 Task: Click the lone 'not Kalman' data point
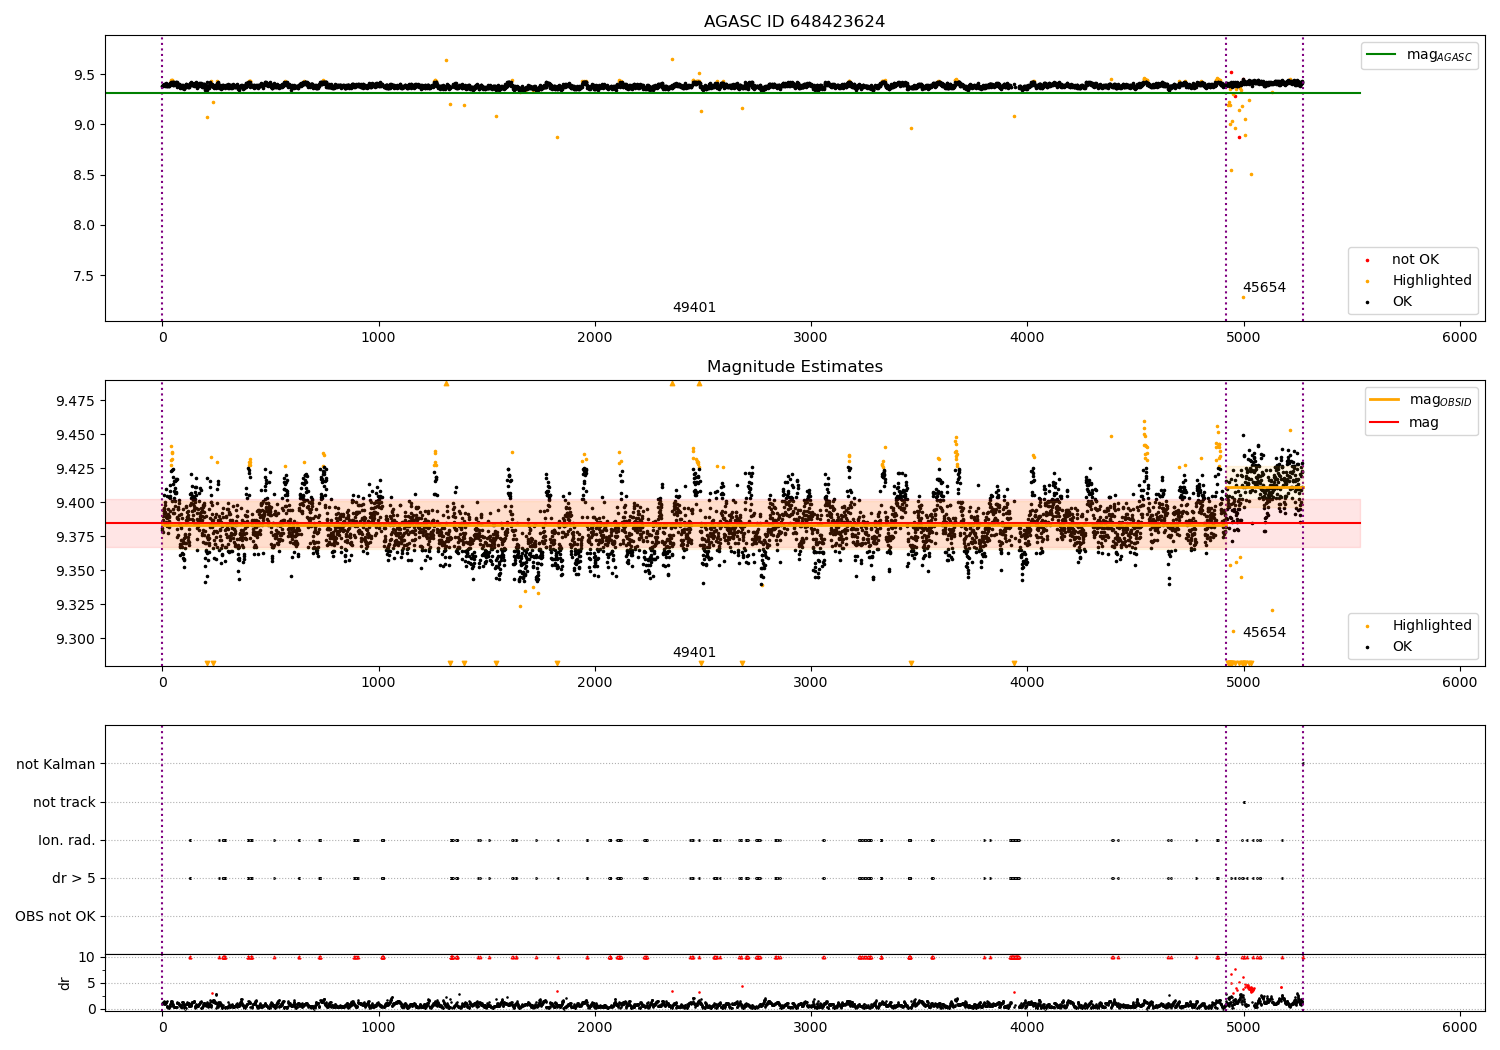[x=1302, y=764]
